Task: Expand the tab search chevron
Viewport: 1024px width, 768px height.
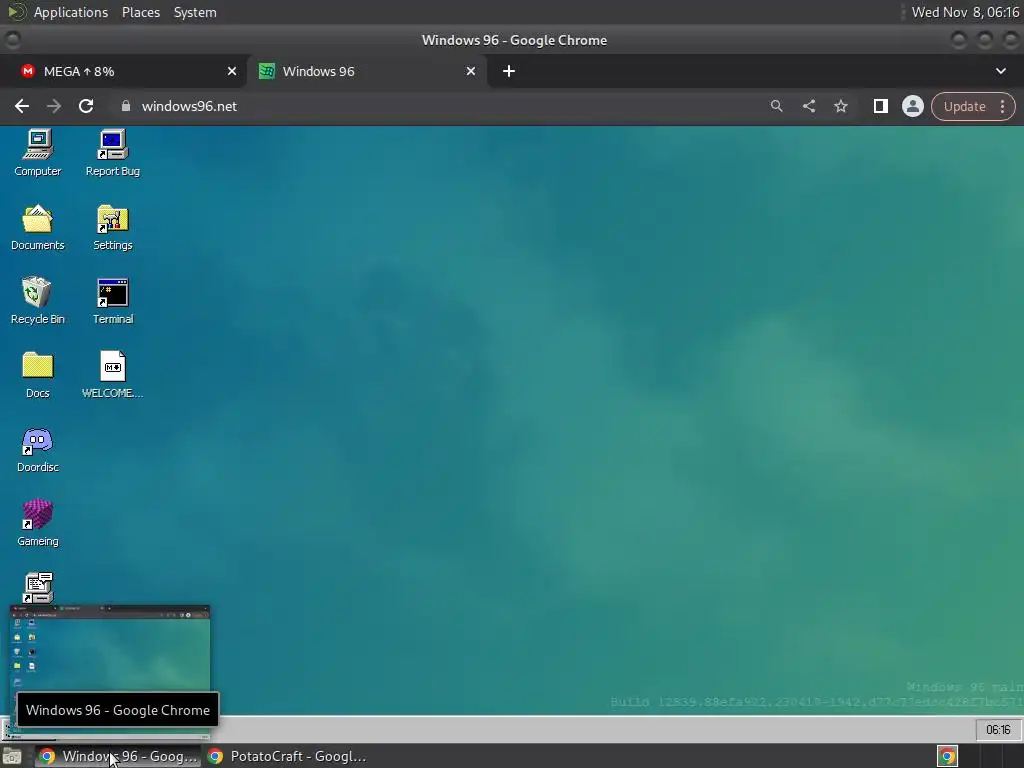Action: tap(1000, 71)
